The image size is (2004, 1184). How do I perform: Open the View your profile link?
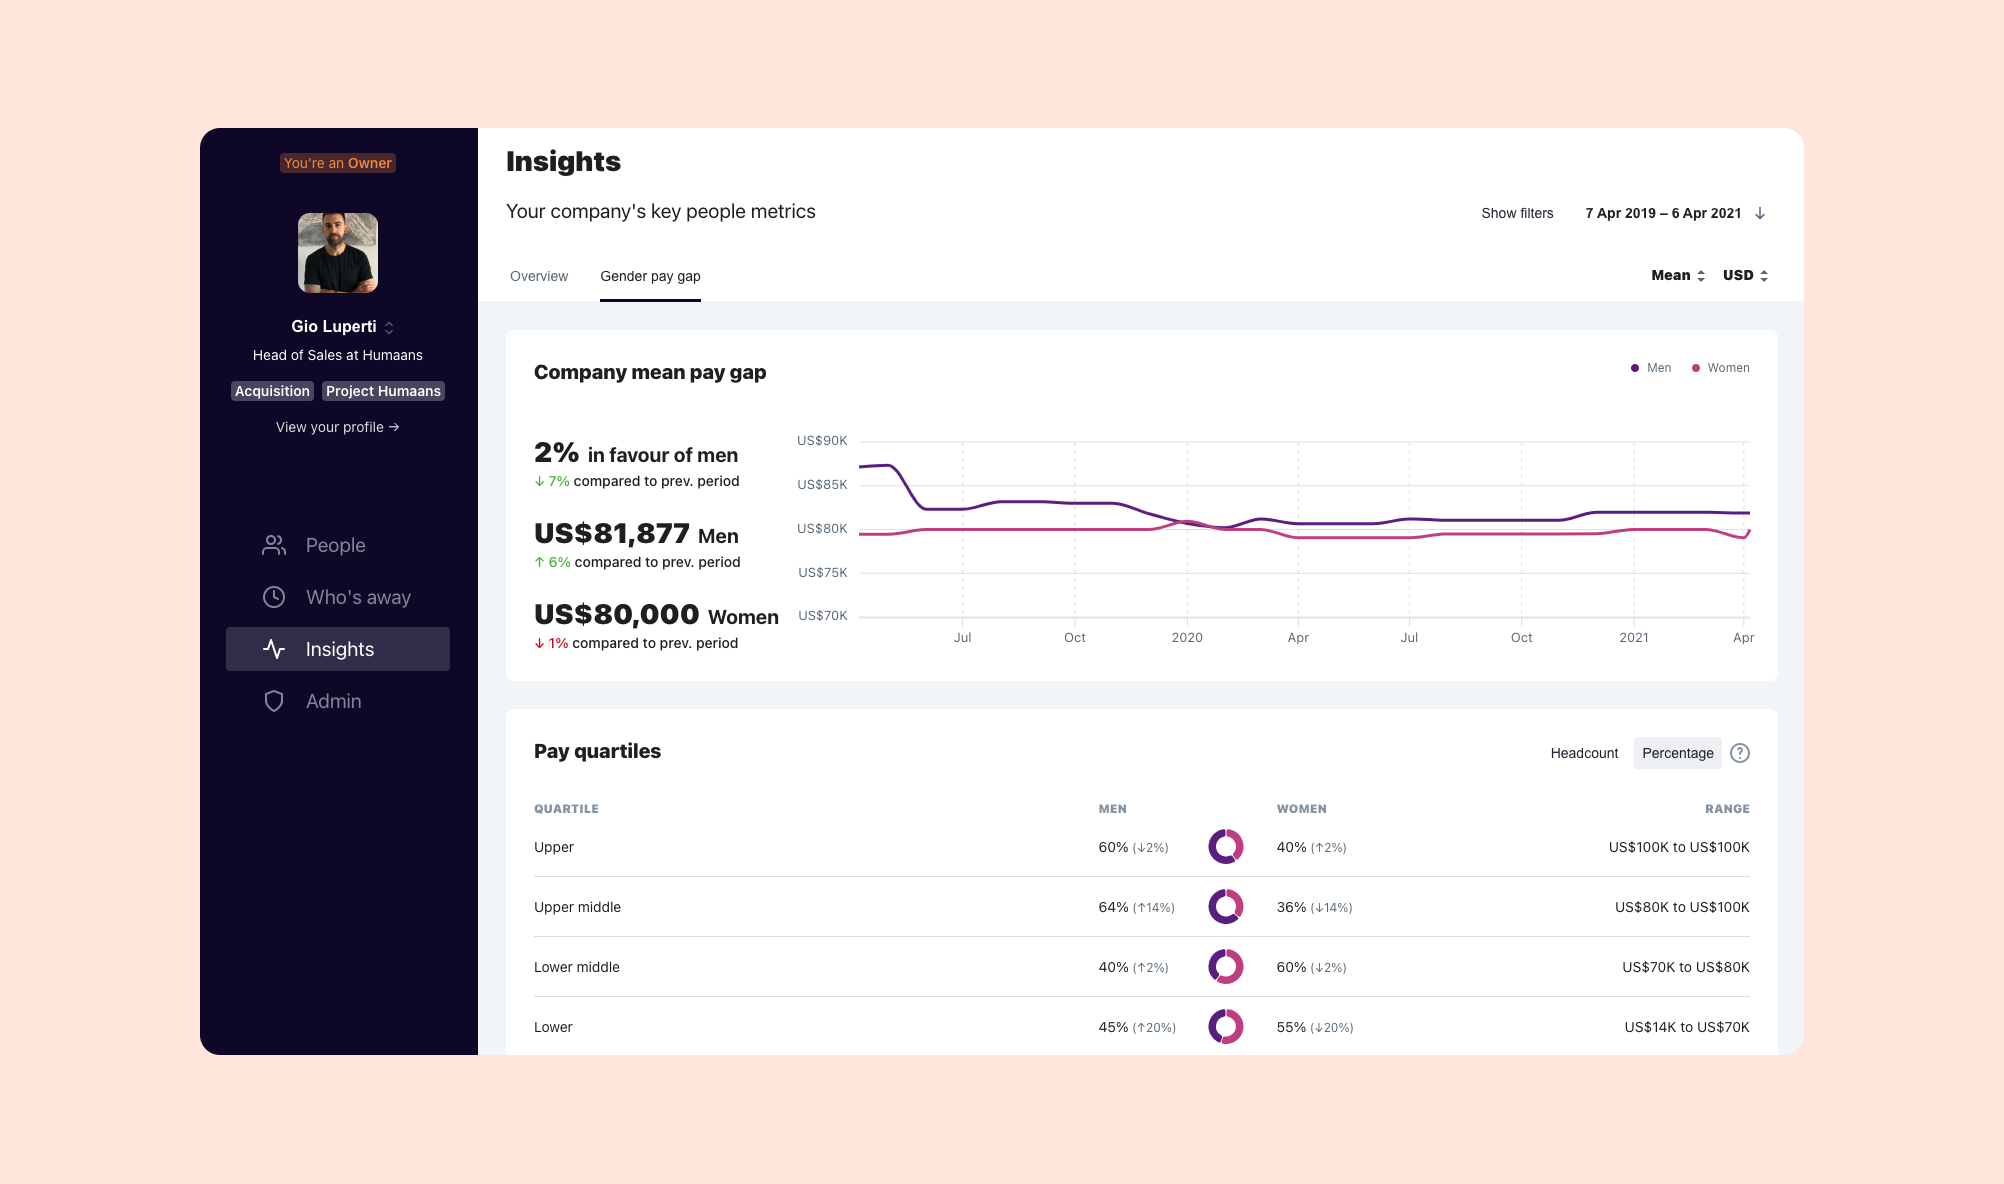[337, 427]
